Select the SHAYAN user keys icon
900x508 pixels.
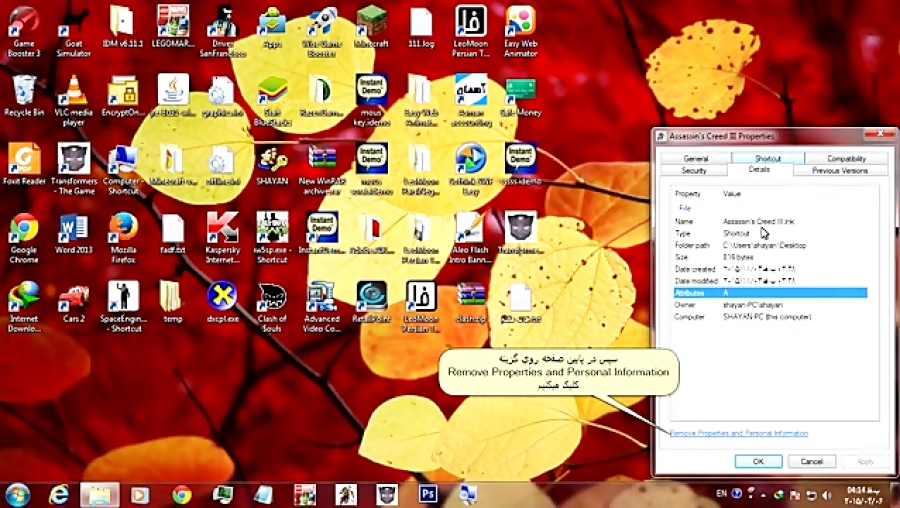(272, 165)
